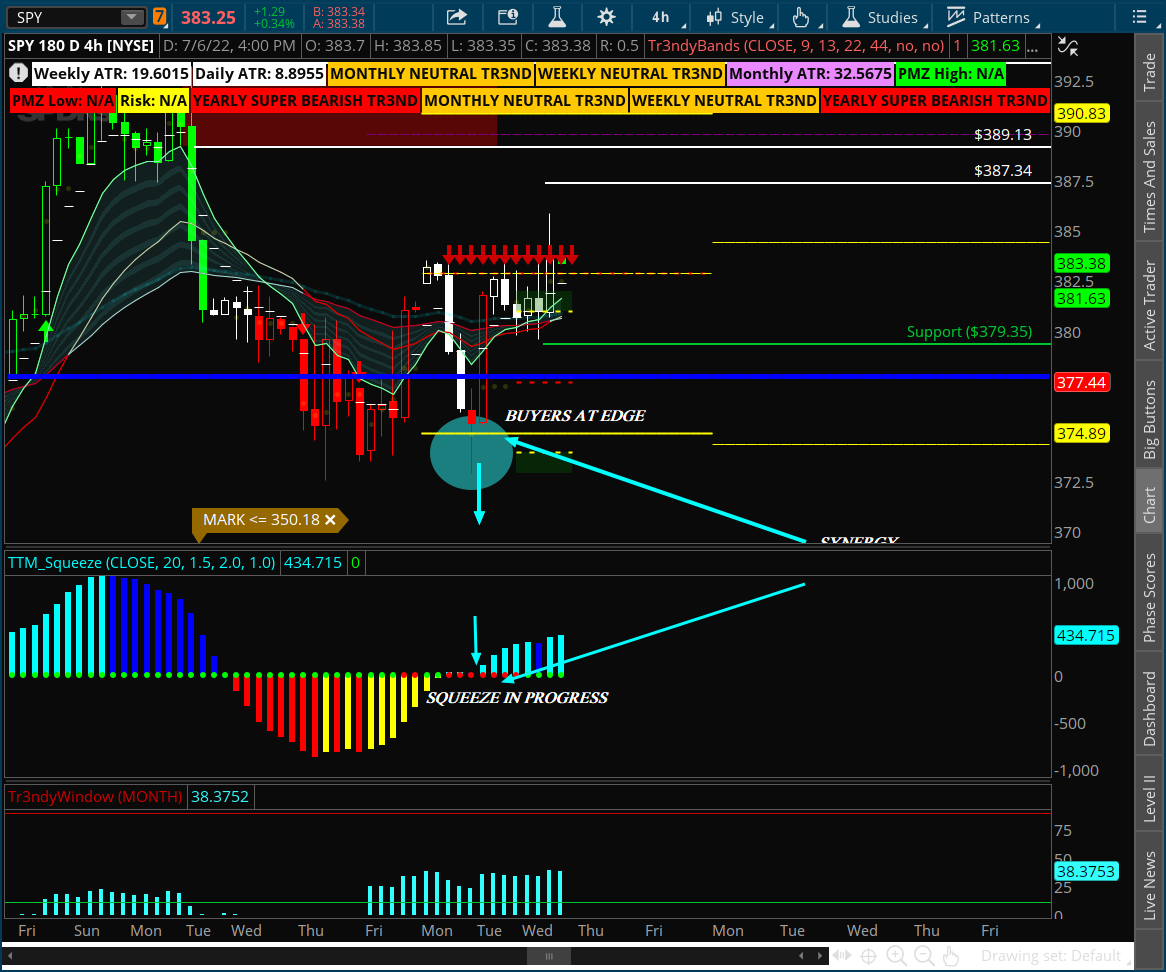Click the Share chart icon
Screen dimensions: 1166x972
457,17
